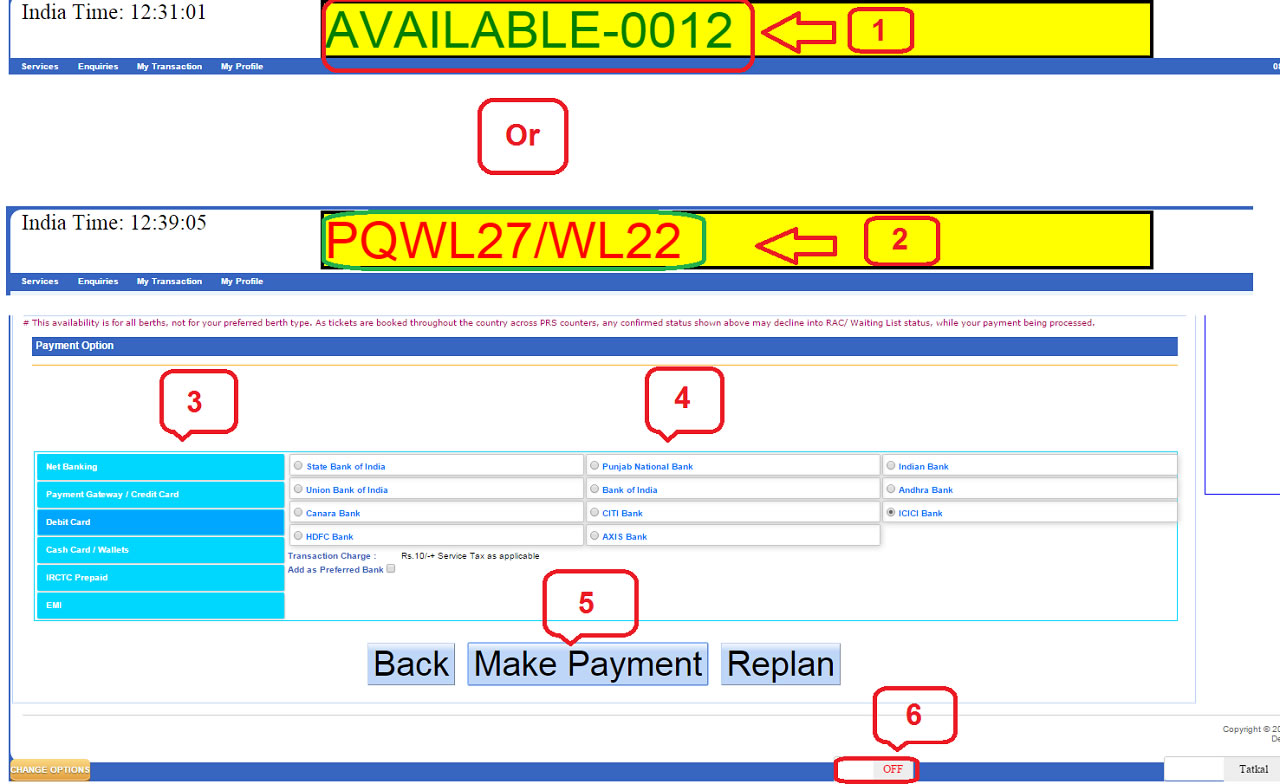
Task: Select the EMI payment option tab
Action: (160, 605)
